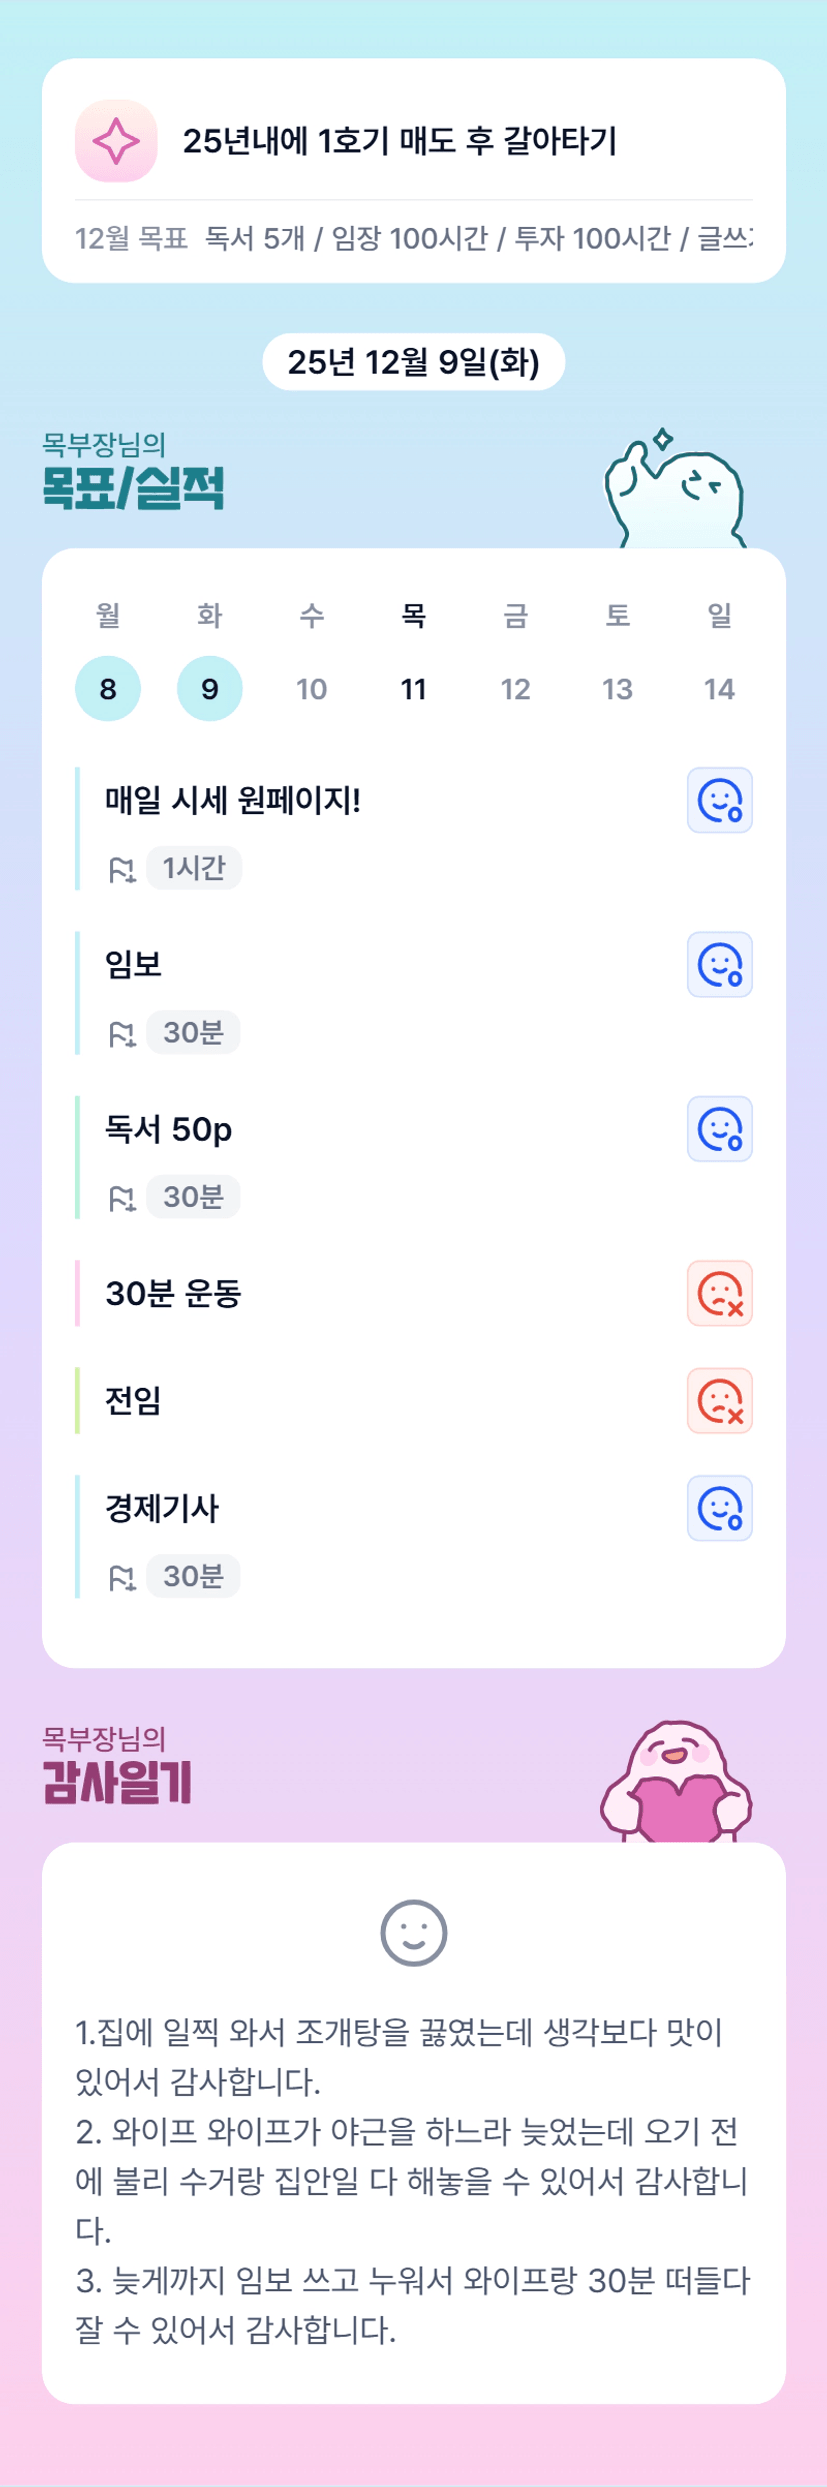This screenshot has height=2487, width=827.
Task: Click the 1시간 duration tag
Action: coord(194,868)
